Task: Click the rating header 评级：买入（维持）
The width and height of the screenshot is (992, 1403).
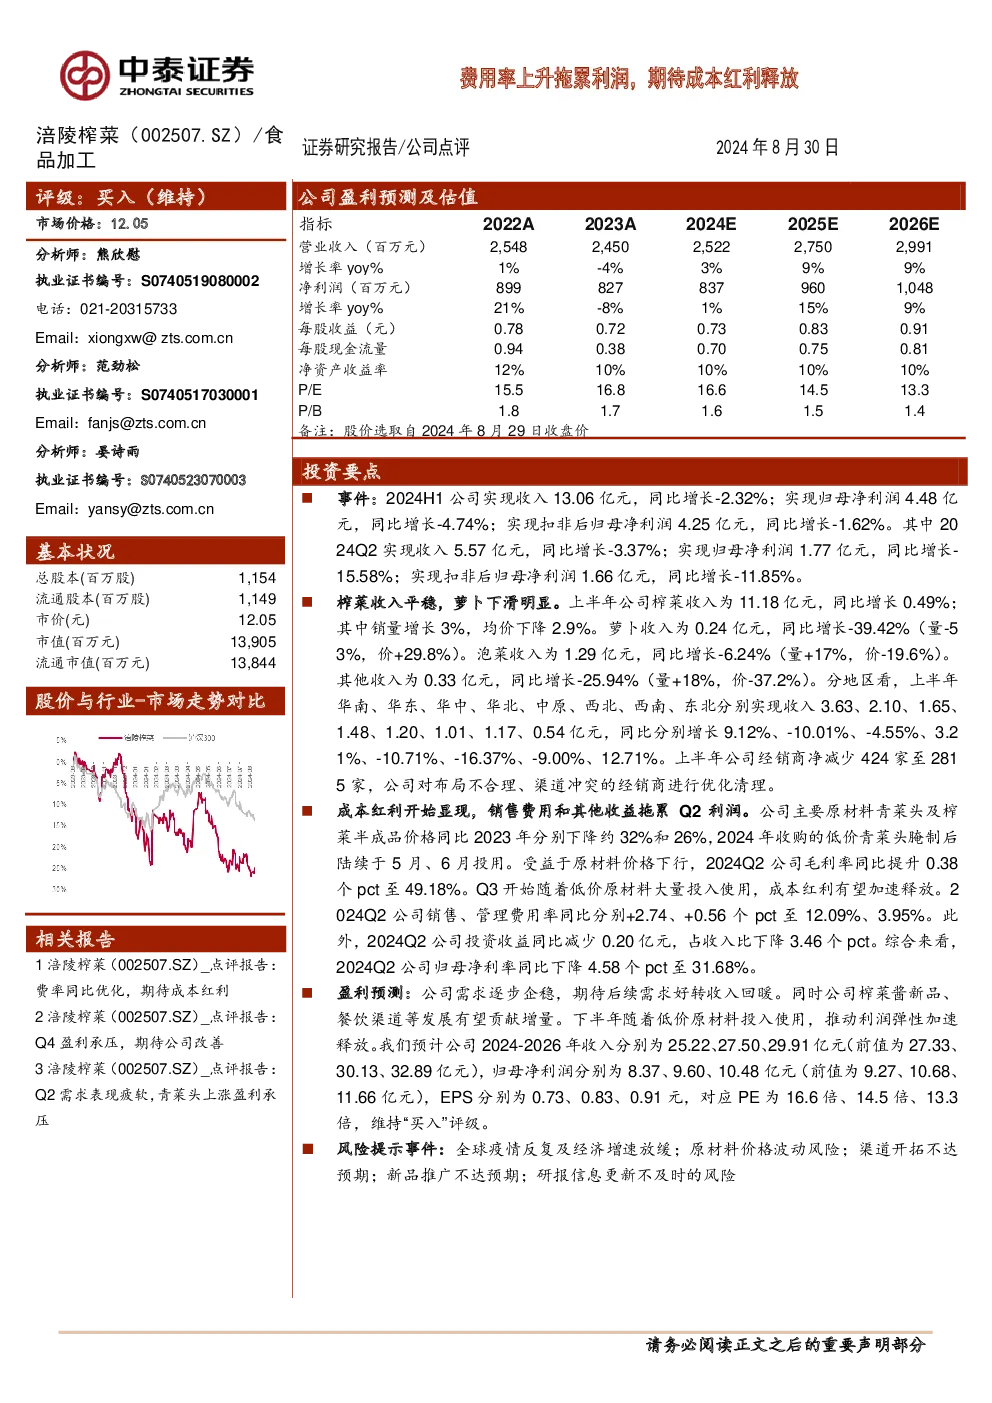Action: (155, 197)
